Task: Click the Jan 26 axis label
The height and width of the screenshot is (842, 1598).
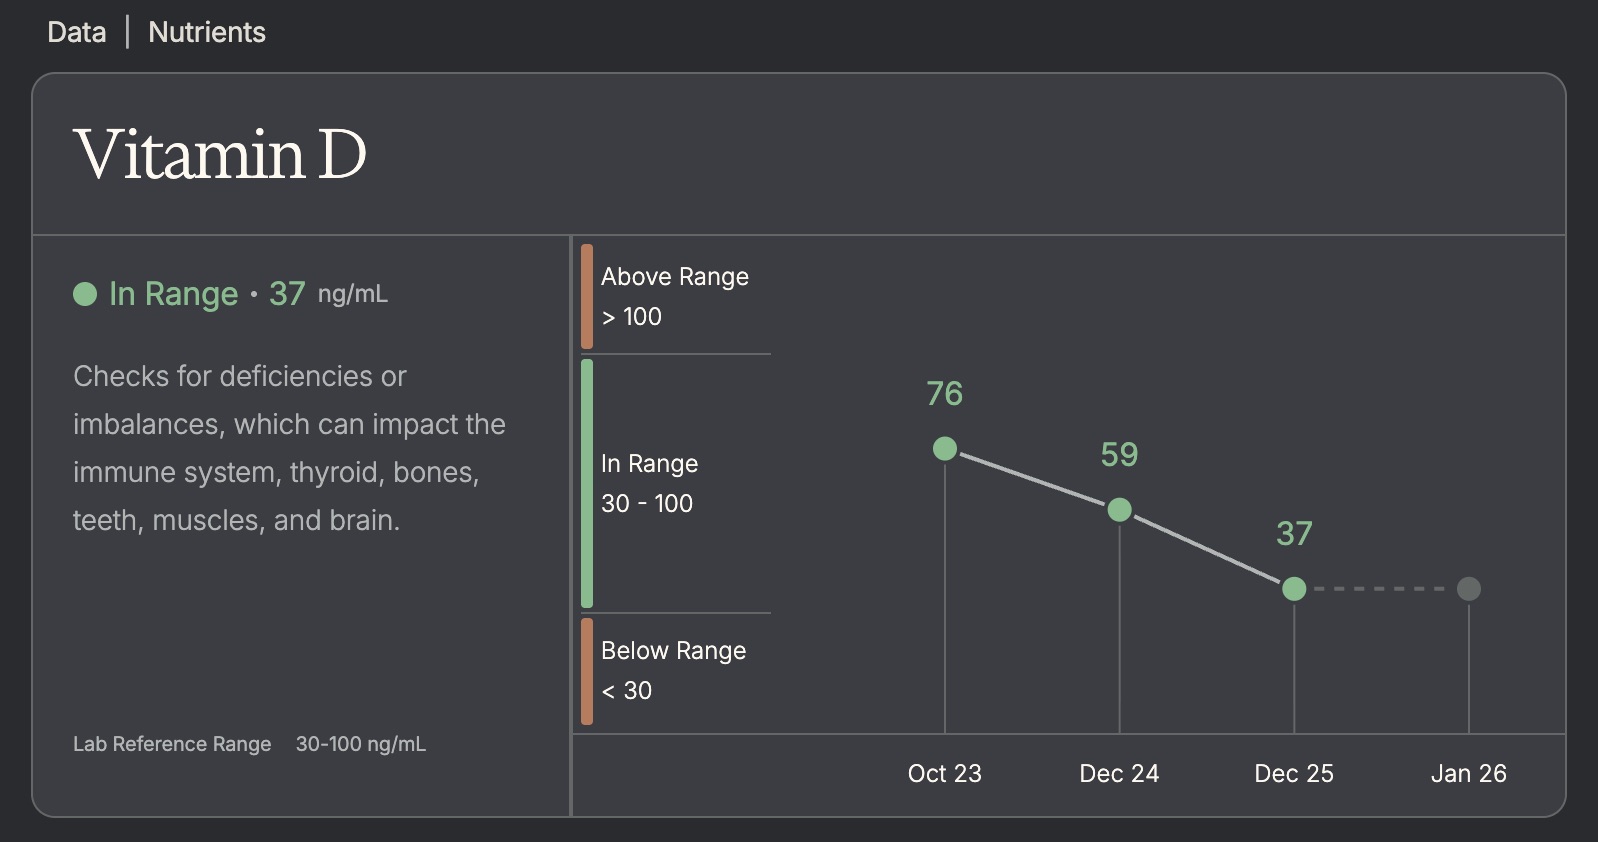Action: point(1468,773)
